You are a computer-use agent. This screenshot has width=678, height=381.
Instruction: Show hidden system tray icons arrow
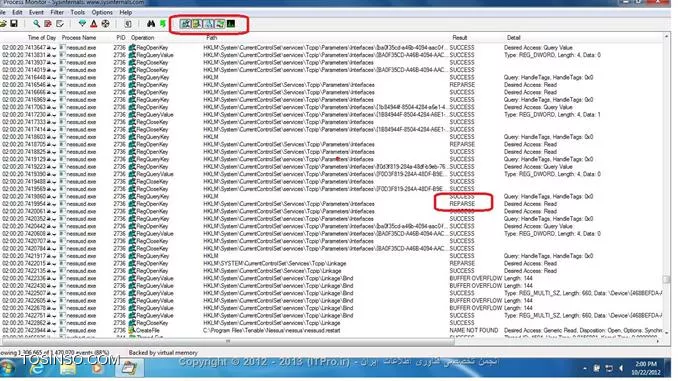pos(585,368)
